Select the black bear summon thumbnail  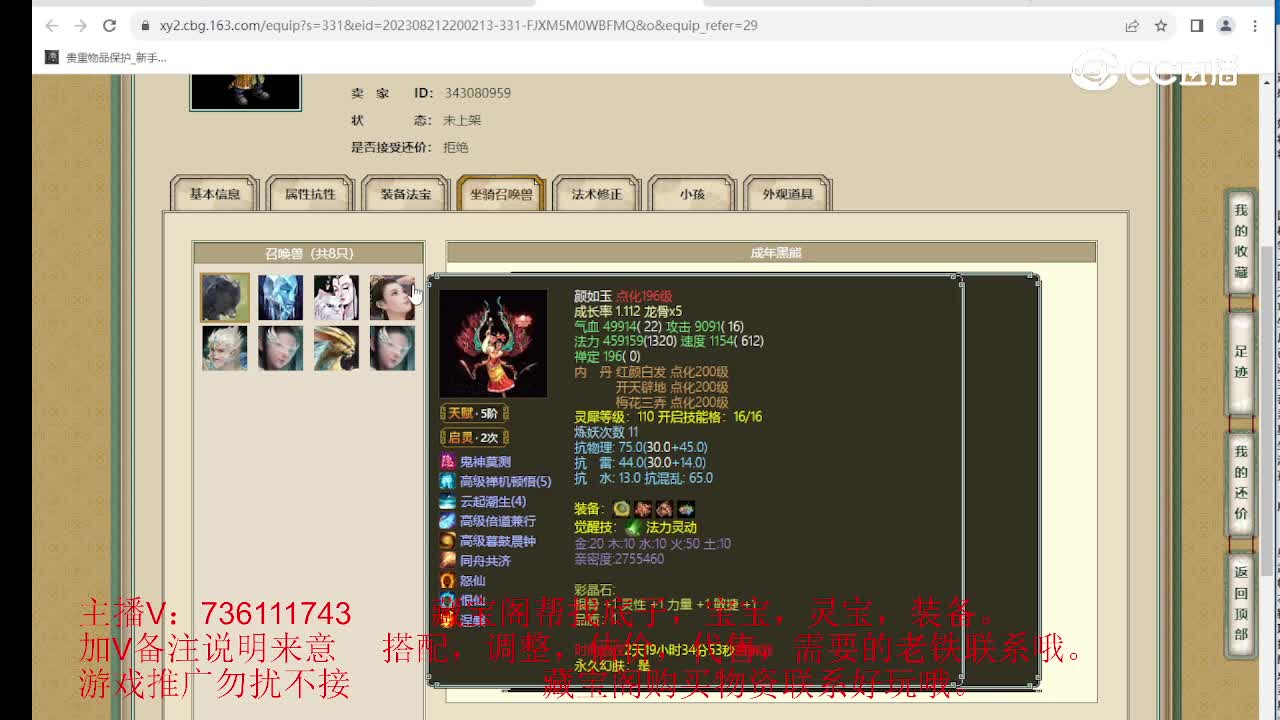coord(225,297)
